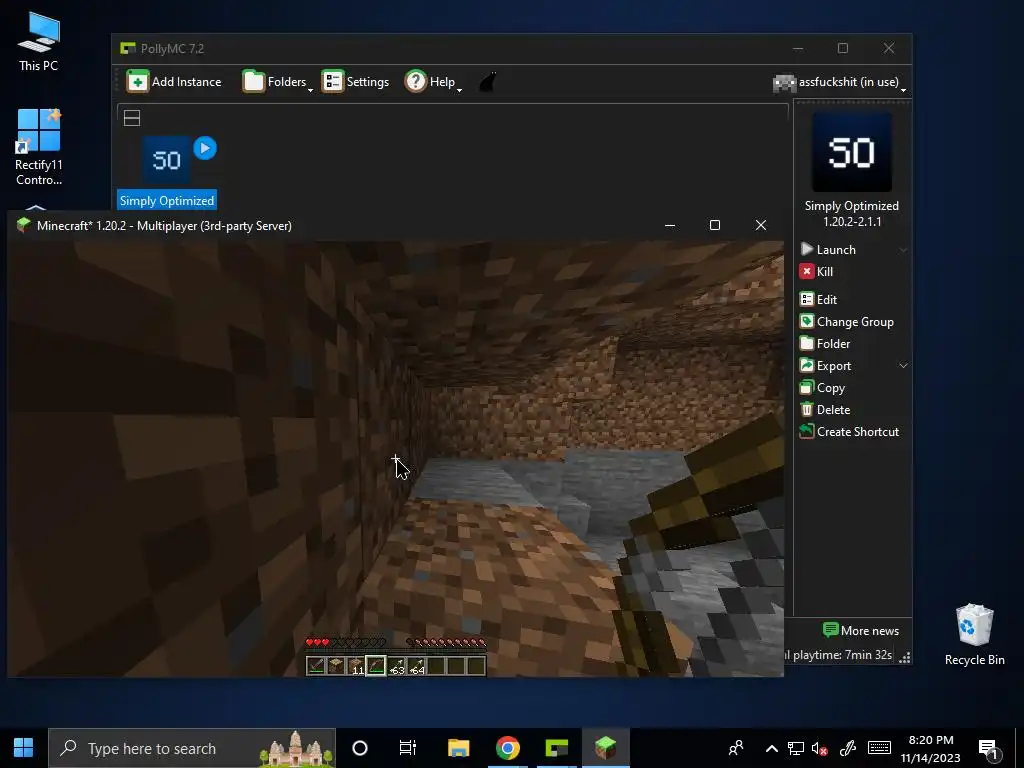Open the Folders dropdown in PollyMC
1024x768 pixels.
(x=277, y=82)
